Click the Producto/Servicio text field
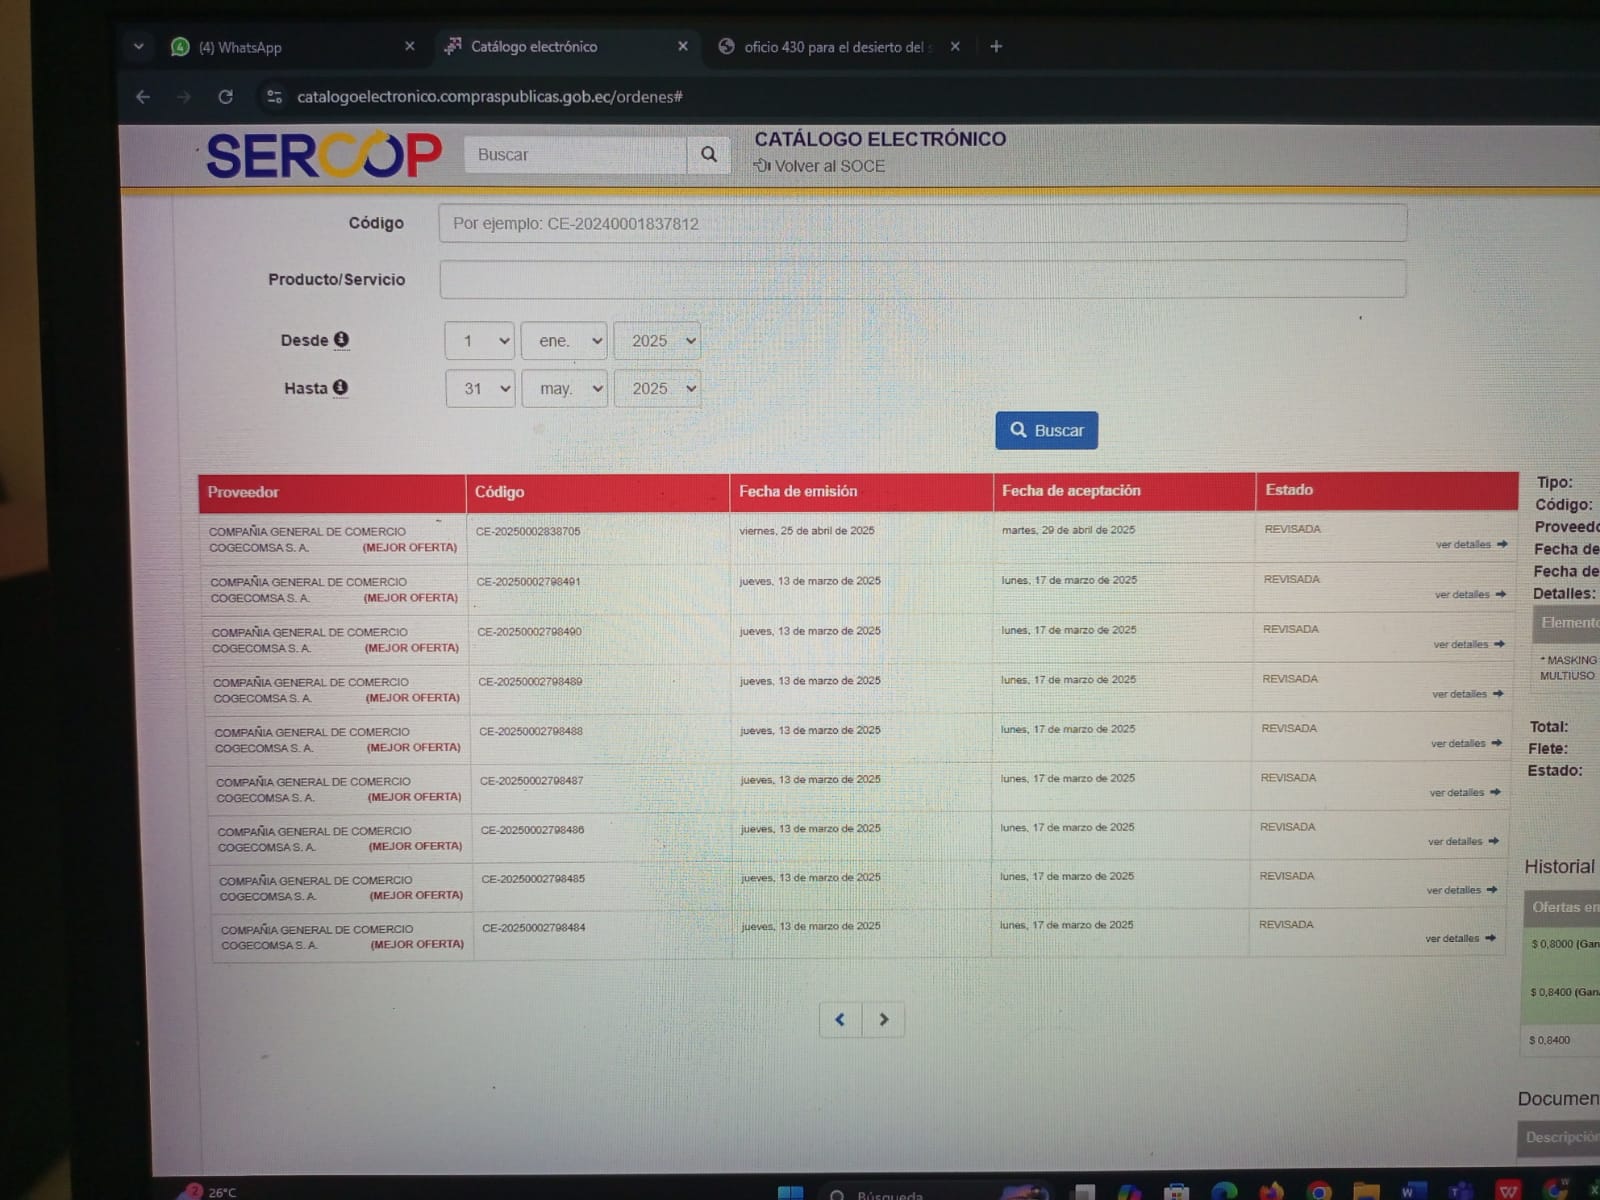This screenshot has width=1600, height=1200. pos(922,279)
